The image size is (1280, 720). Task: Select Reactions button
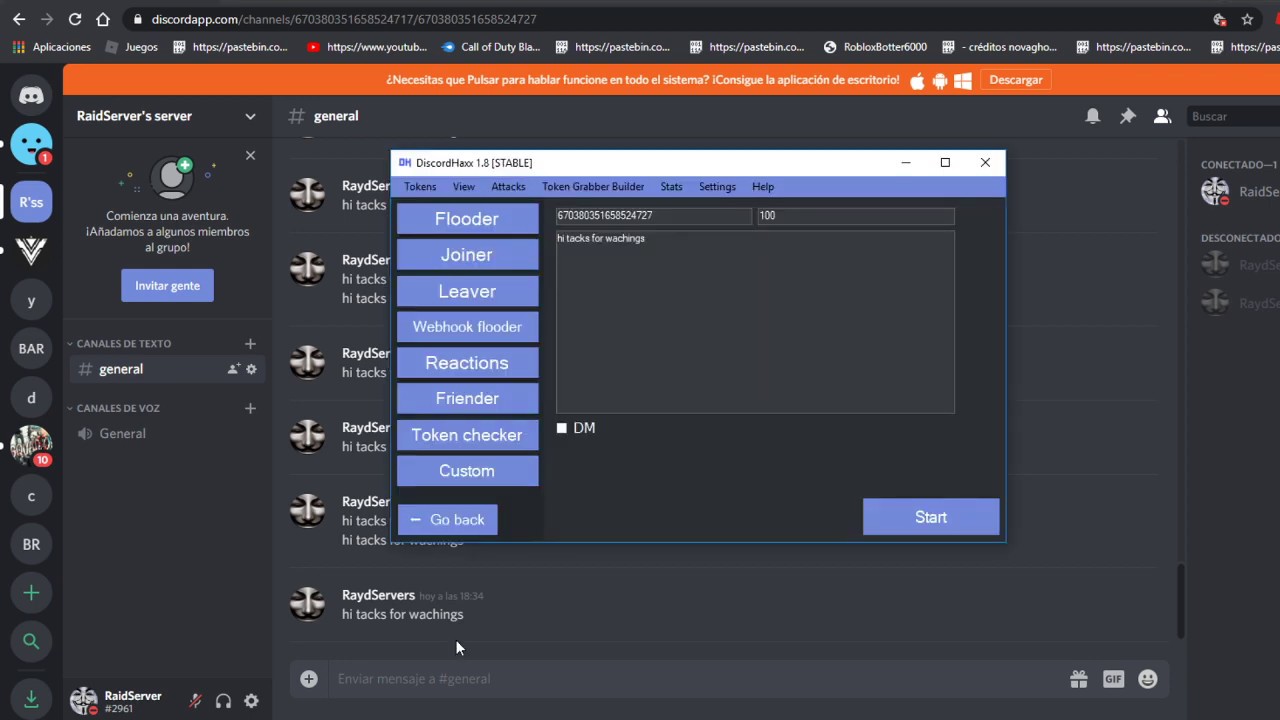coord(467,363)
